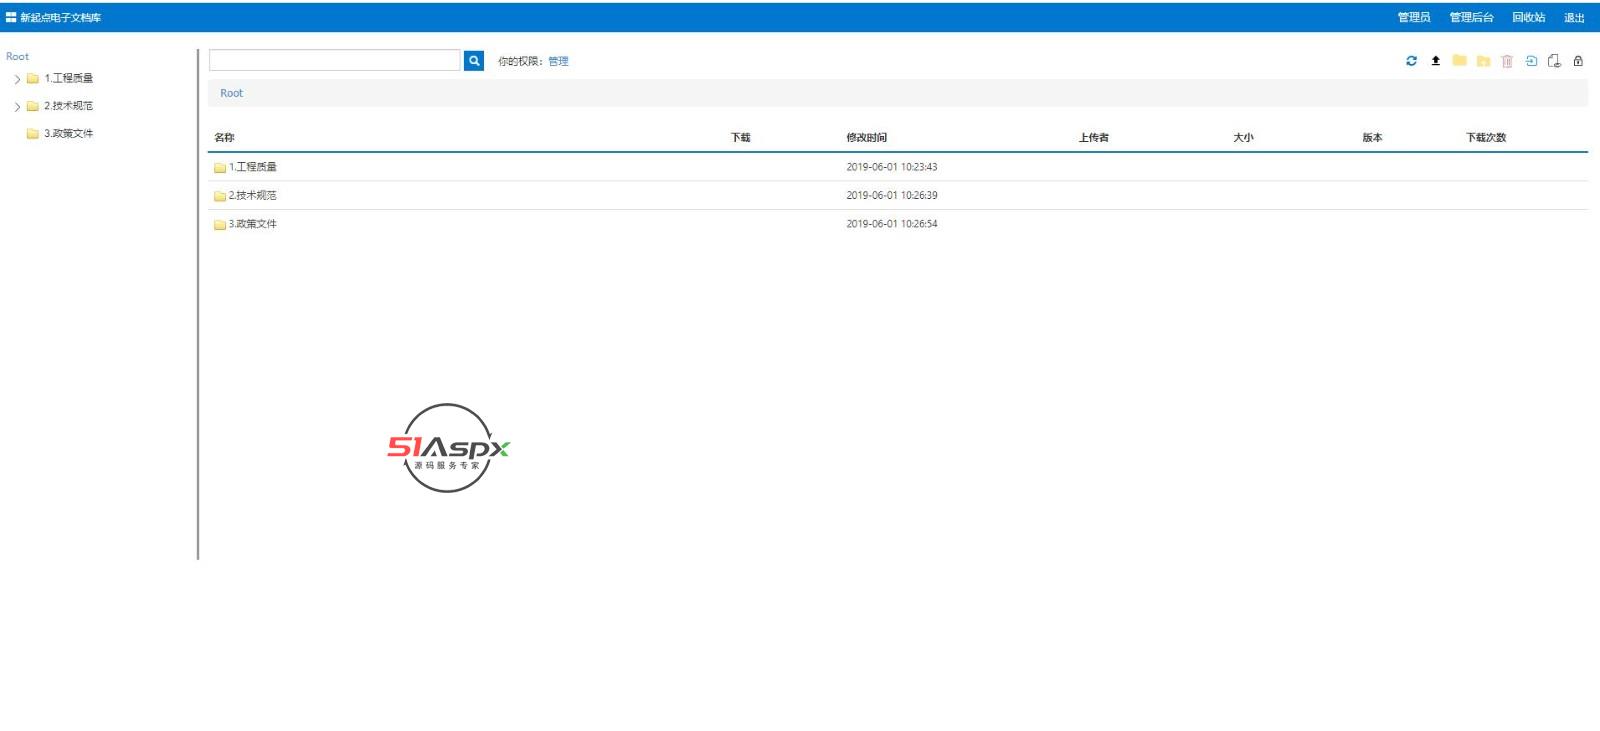The image size is (1600, 731).
Task: Open the 2.技术规范 folder in file list
Action: [252, 196]
